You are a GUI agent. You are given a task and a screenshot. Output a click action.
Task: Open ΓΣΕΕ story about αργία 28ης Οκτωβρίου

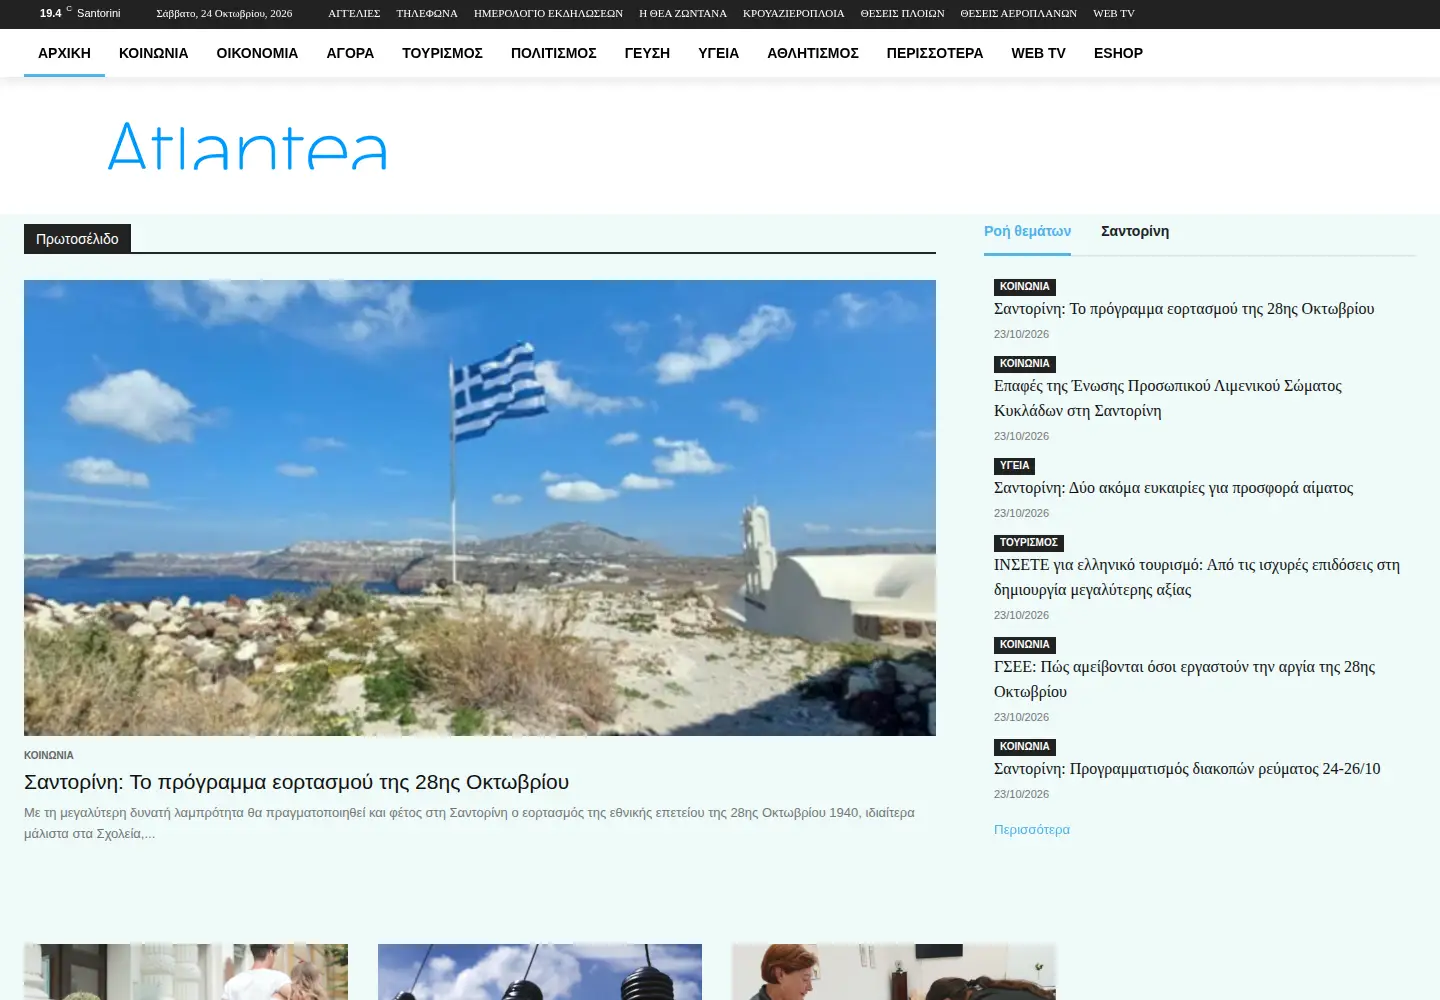point(1184,679)
